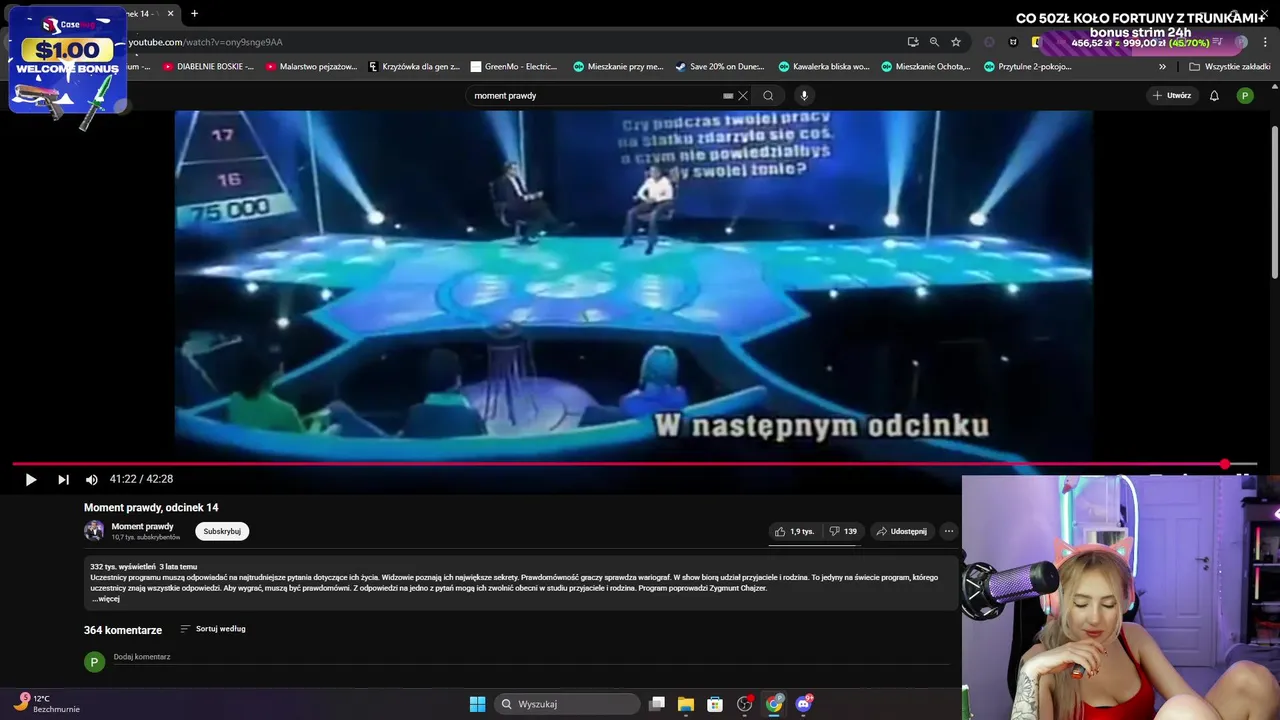Open the Moment prawdy channel avatar
The height and width of the screenshot is (720, 1280).
tap(94, 531)
